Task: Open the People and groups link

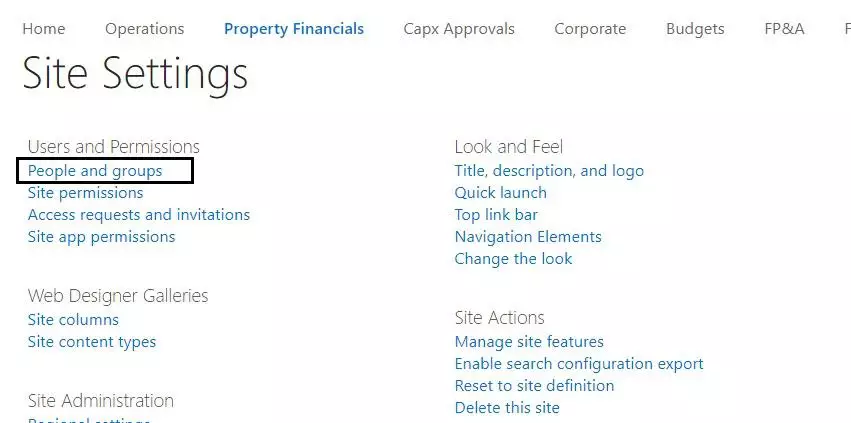Action: click(x=95, y=171)
